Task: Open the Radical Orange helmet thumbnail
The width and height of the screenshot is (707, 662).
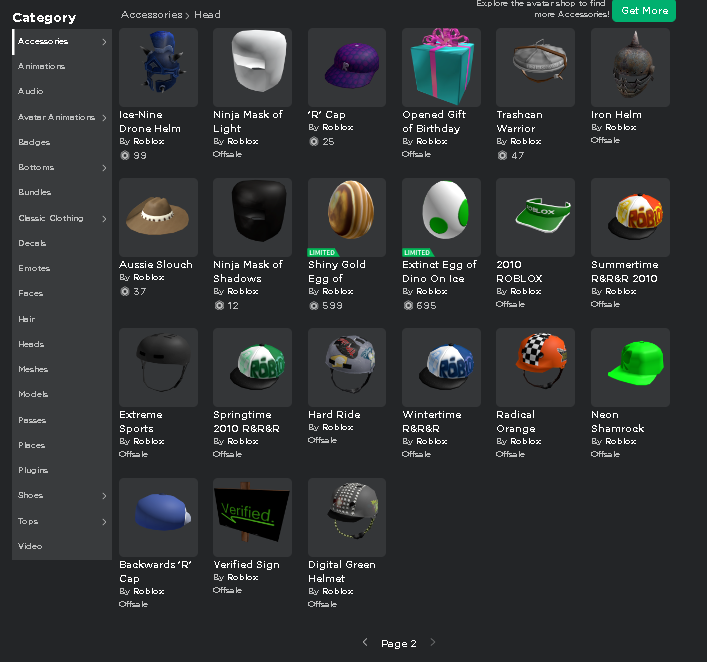Action: coord(535,368)
